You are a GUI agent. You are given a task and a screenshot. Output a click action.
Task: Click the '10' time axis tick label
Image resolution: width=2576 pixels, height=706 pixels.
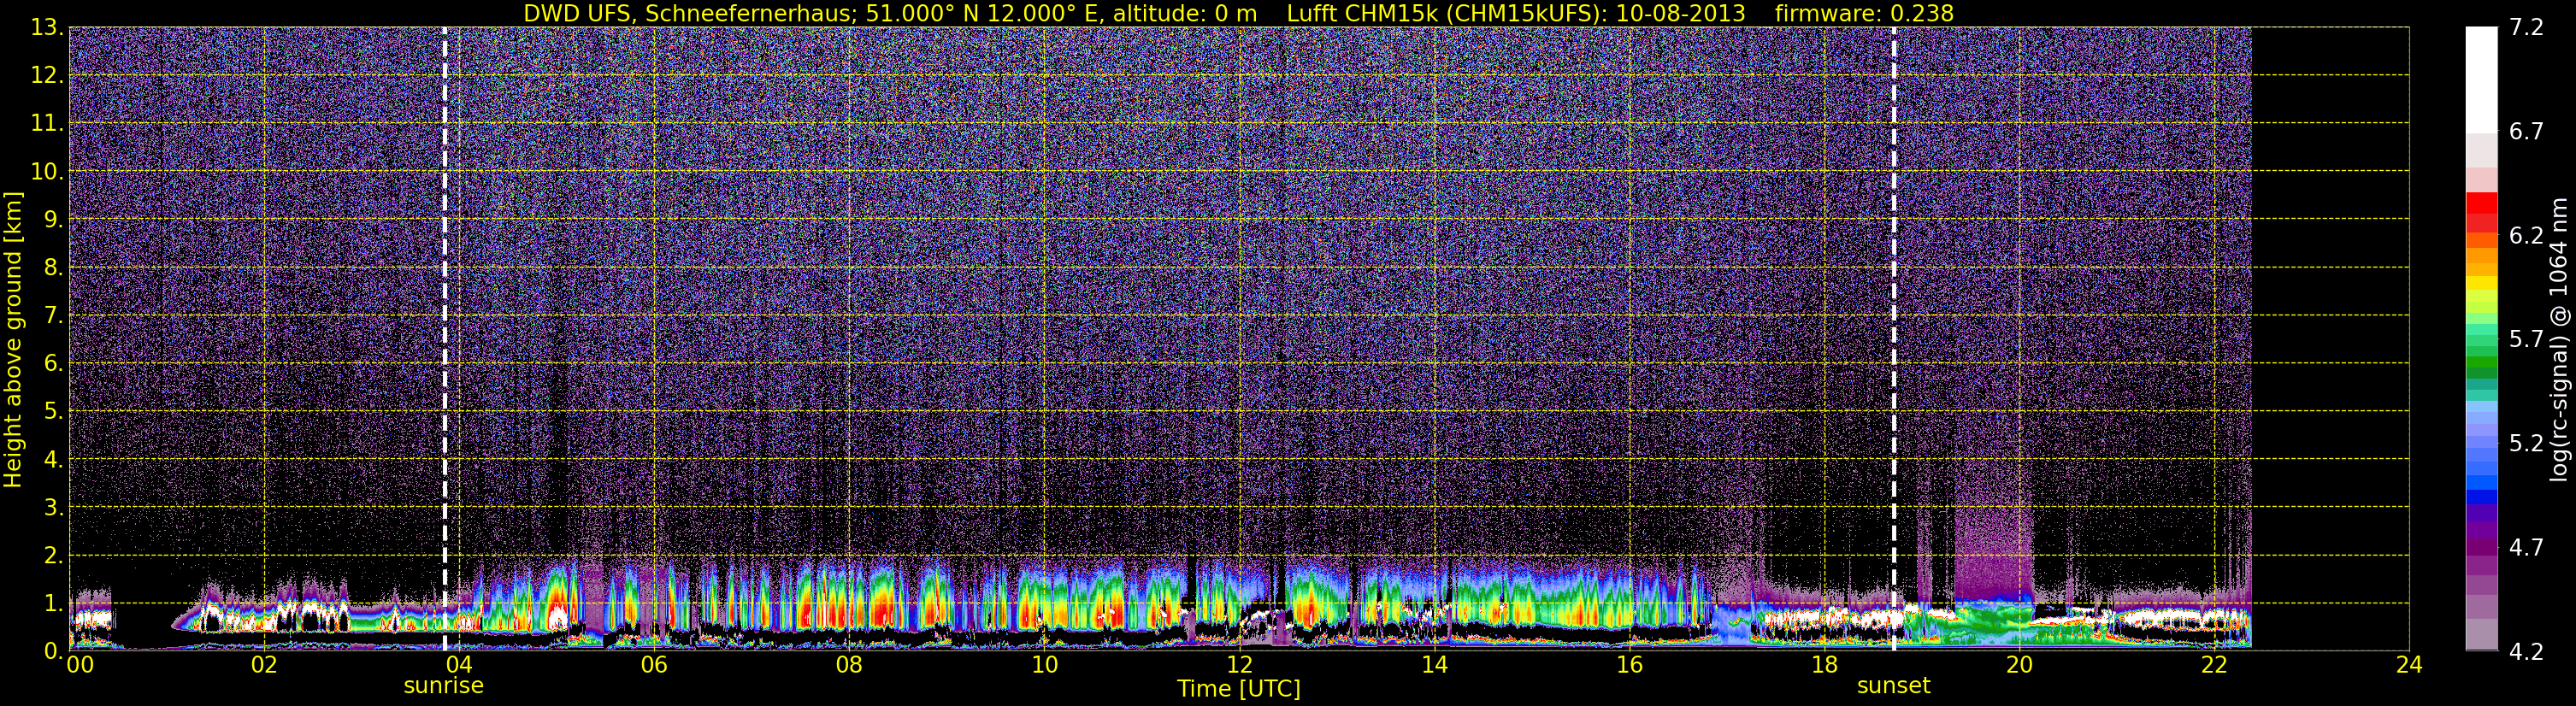coord(1044,666)
